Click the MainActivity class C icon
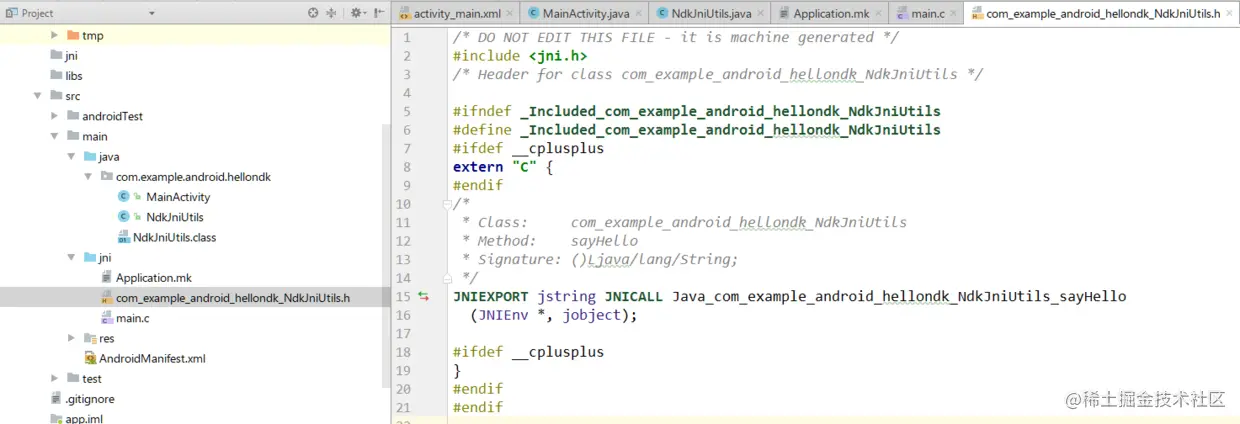Viewport: 1240px width, 424px height. (123, 197)
